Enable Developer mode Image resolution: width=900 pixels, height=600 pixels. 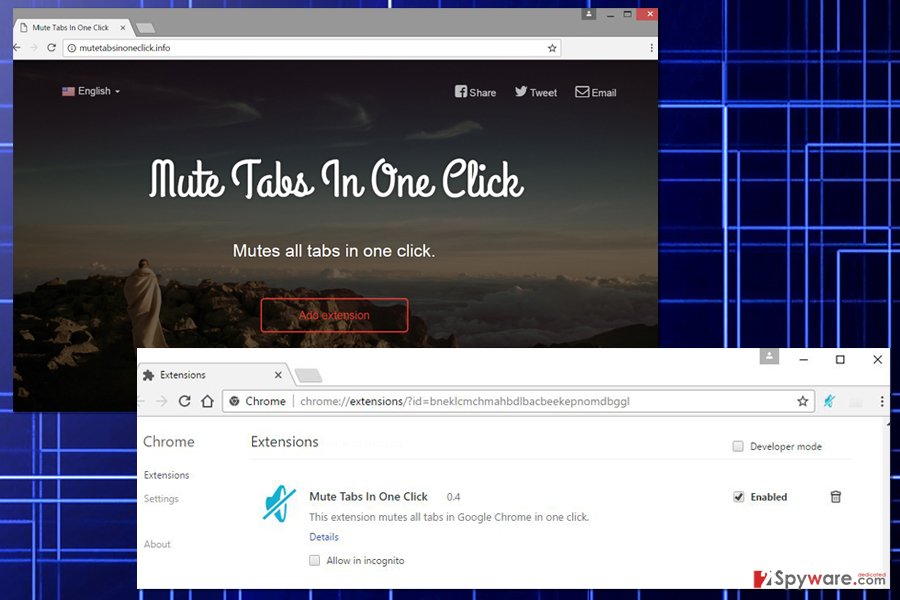[737, 446]
